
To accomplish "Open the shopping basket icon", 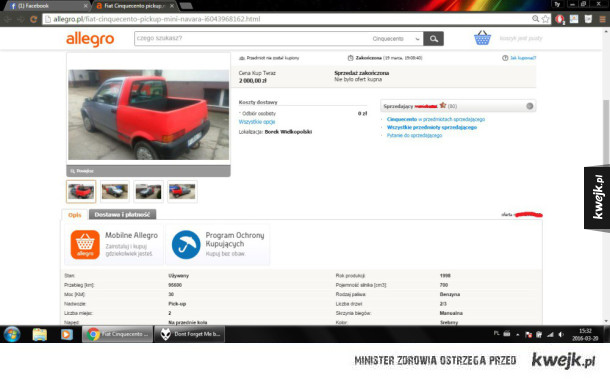I will [x=482, y=38].
